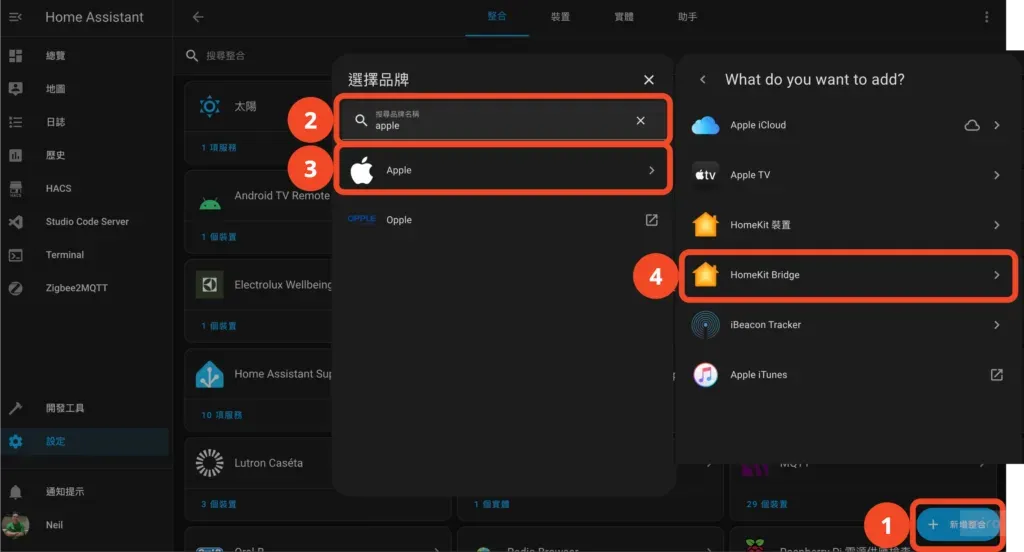Expand the Apple iCloud option
The height and width of the screenshot is (552, 1024).
coord(848,125)
